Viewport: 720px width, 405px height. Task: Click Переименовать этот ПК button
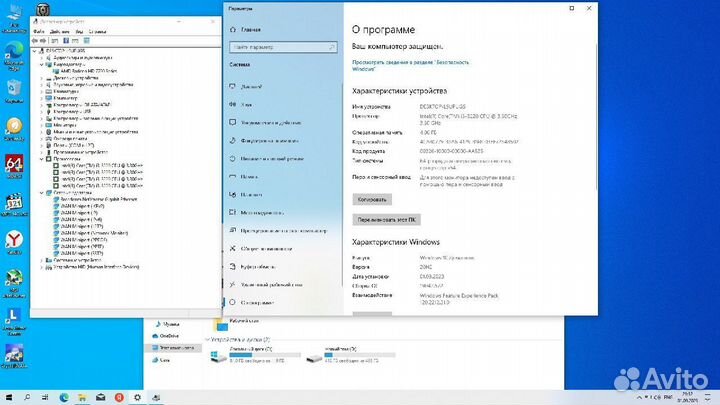coord(386,219)
